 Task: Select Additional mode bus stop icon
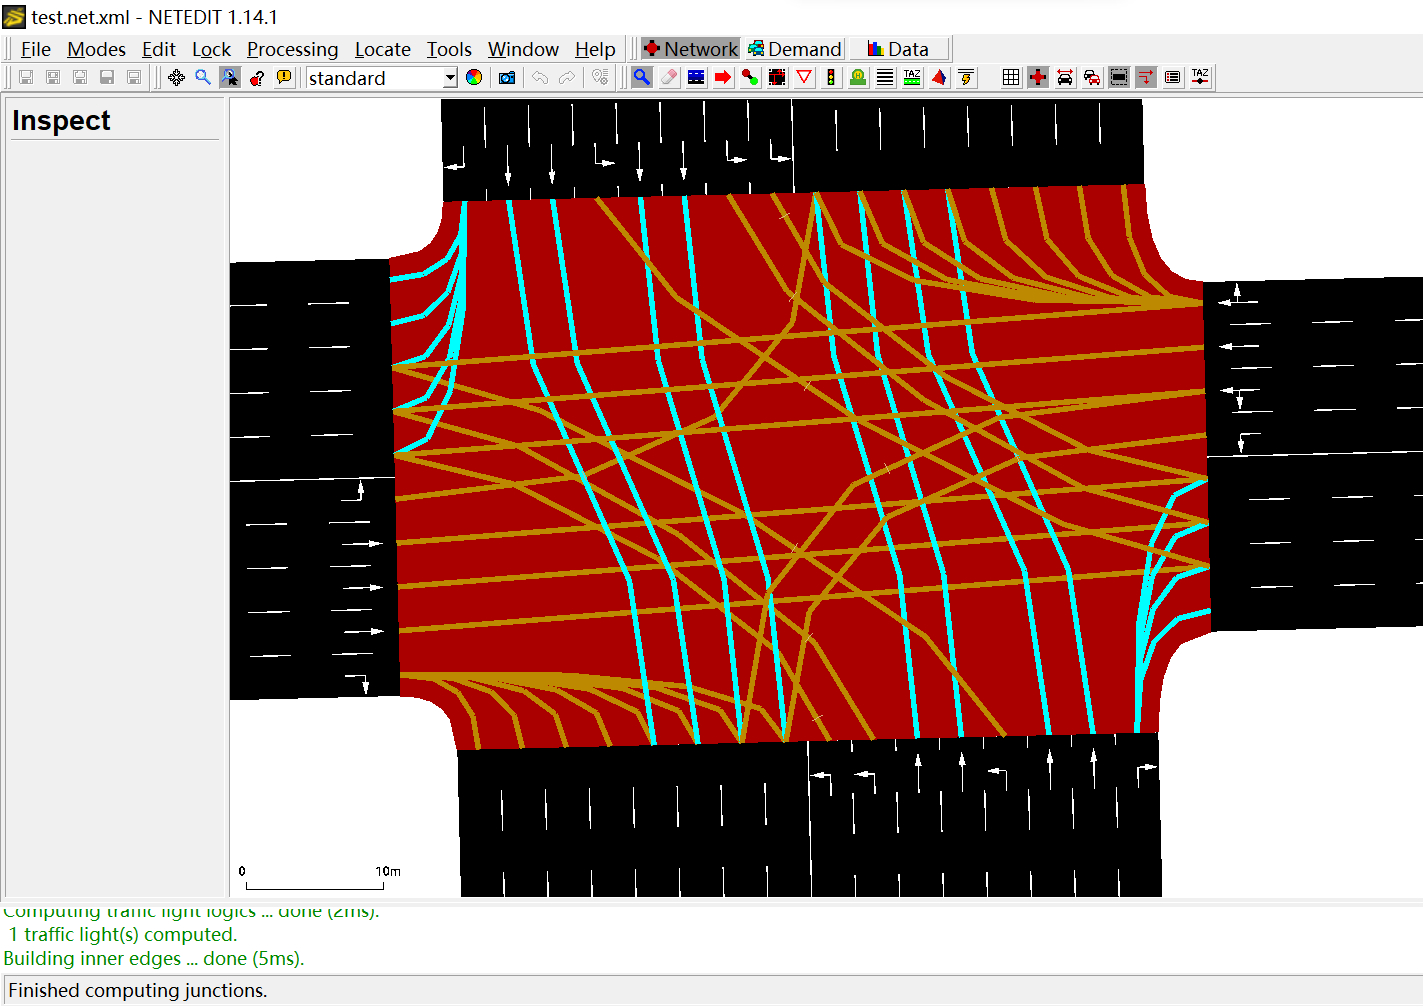(x=858, y=77)
